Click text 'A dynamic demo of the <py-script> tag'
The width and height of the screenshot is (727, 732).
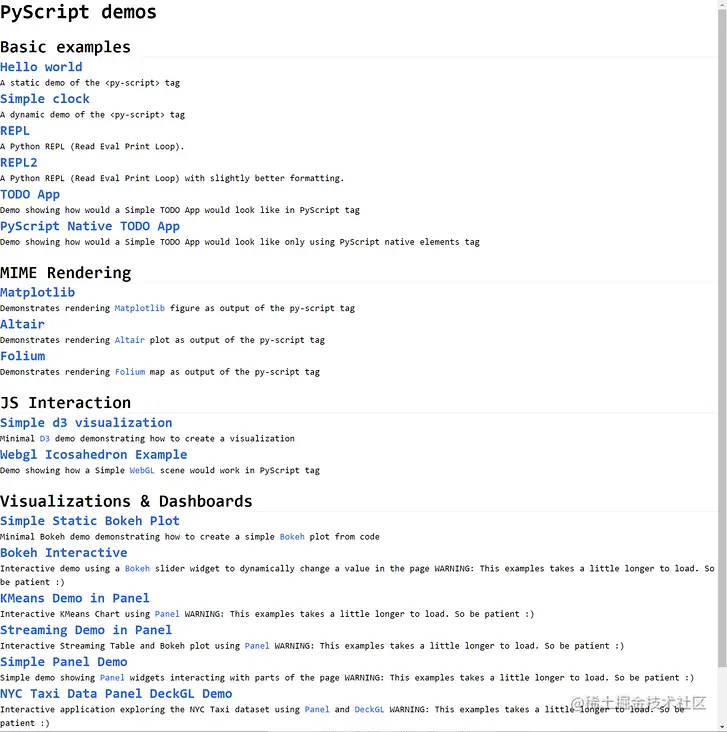pos(92,115)
